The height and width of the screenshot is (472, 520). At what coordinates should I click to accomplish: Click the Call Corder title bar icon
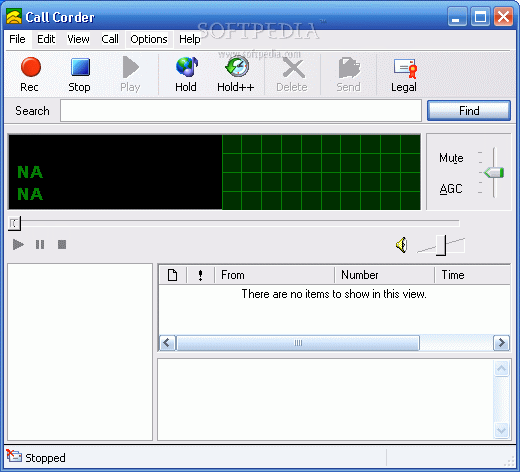point(14,17)
